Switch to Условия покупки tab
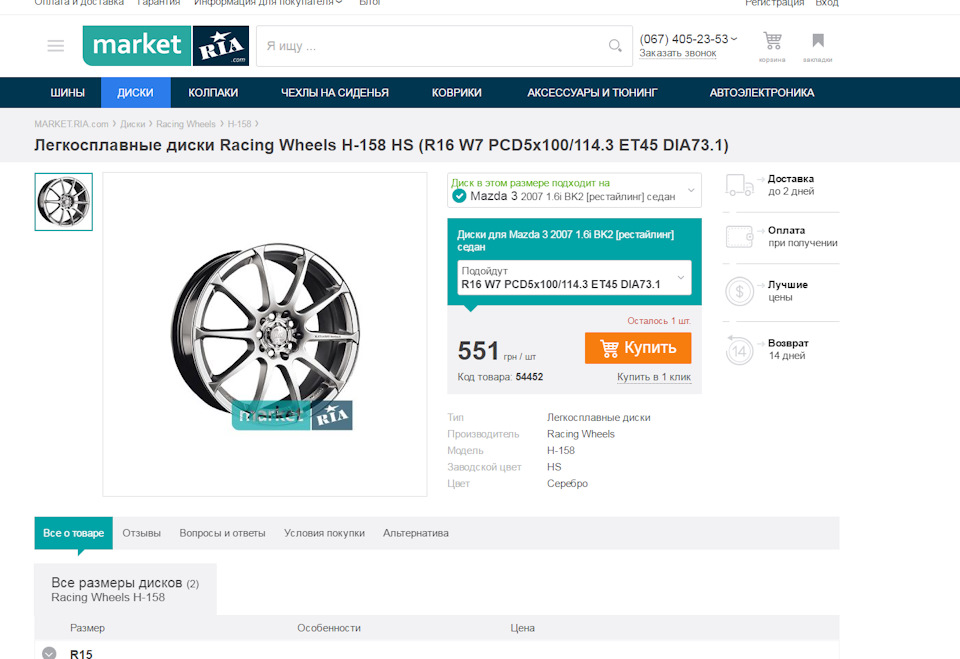Screen dimensions: 960x659 click(x=324, y=533)
